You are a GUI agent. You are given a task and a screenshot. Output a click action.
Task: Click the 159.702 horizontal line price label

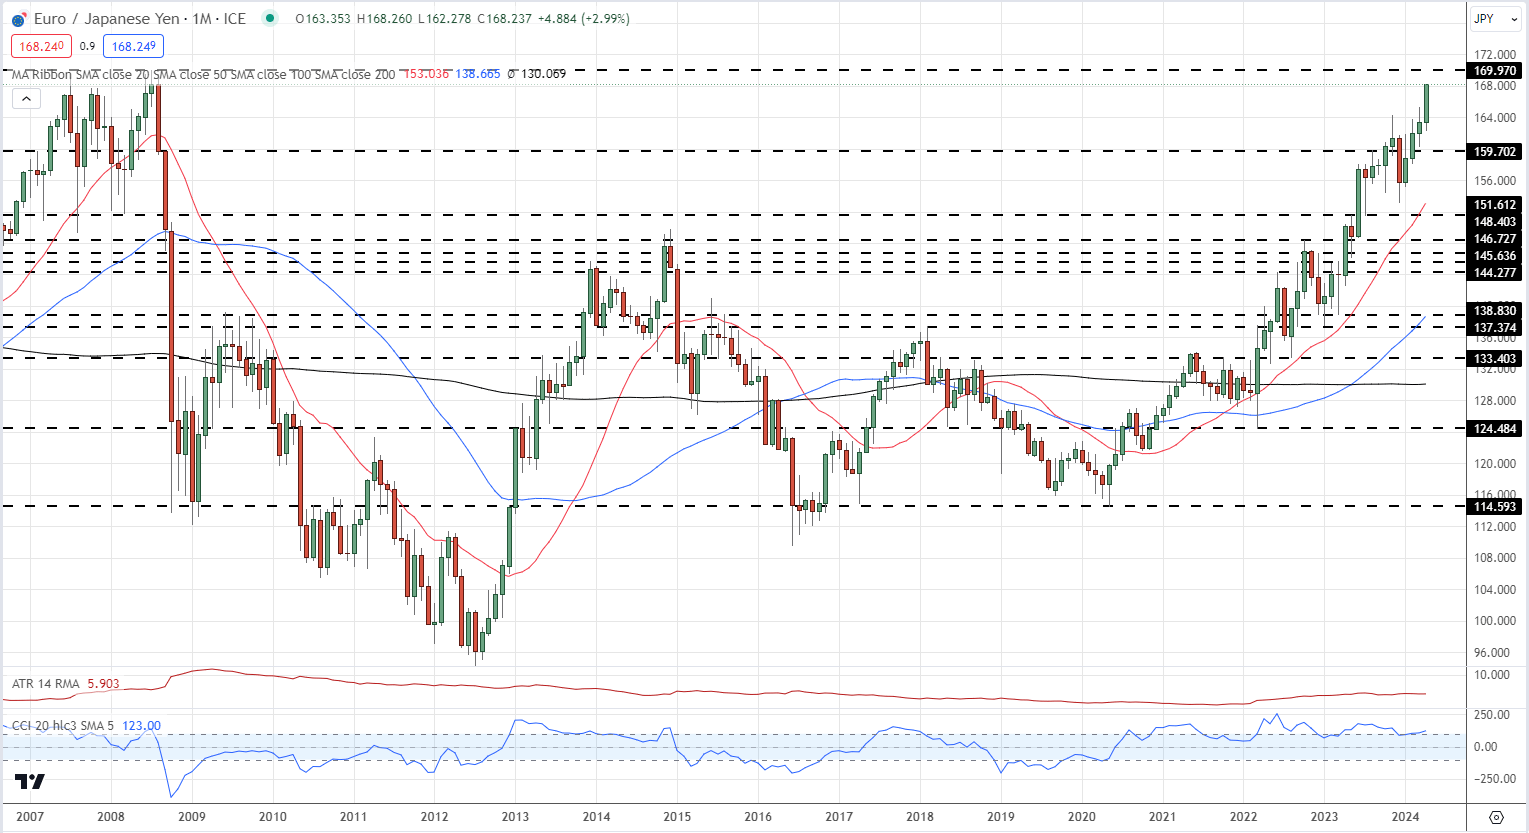pyautogui.click(x=1495, y=152)
